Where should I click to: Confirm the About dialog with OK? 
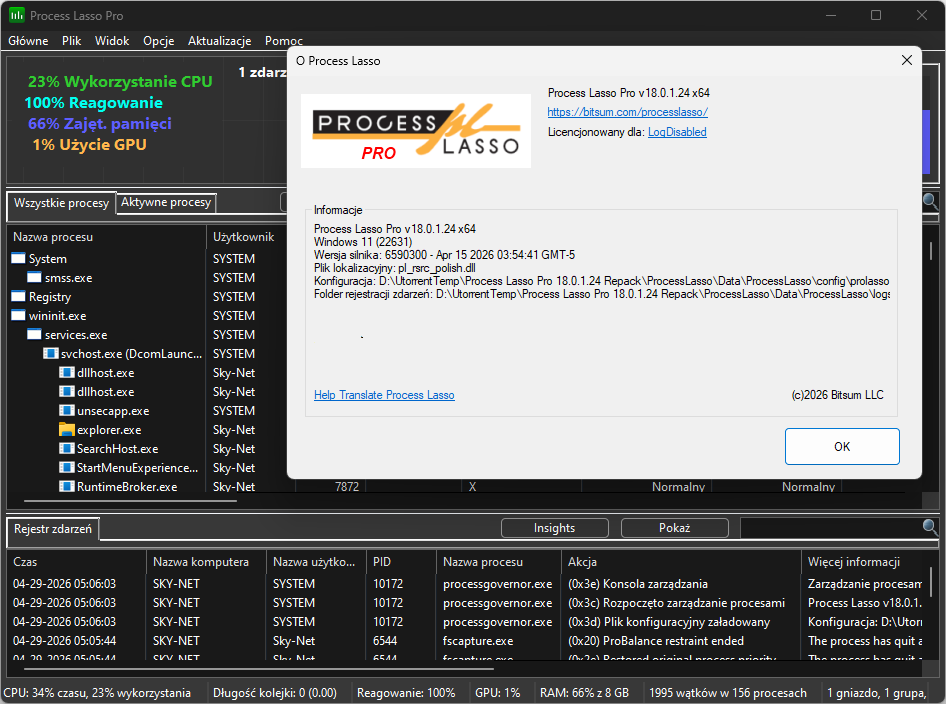coord(842,446)
